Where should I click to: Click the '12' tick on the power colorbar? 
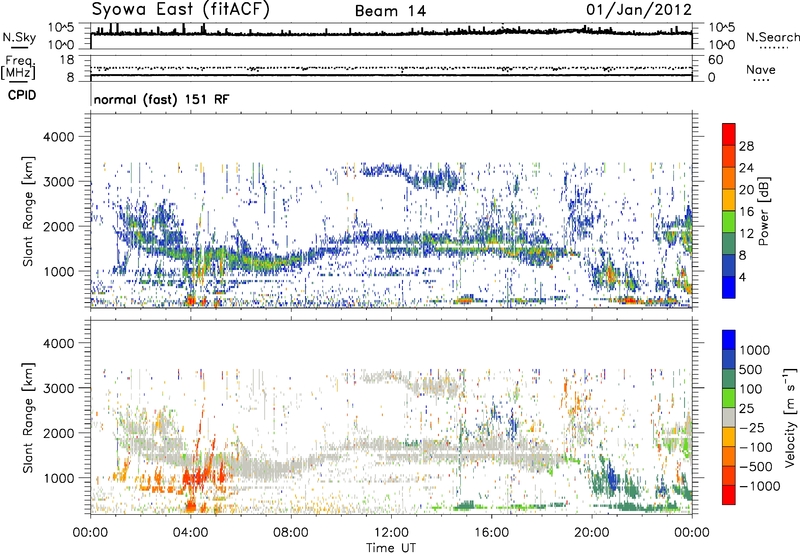[x=746, y=234]
